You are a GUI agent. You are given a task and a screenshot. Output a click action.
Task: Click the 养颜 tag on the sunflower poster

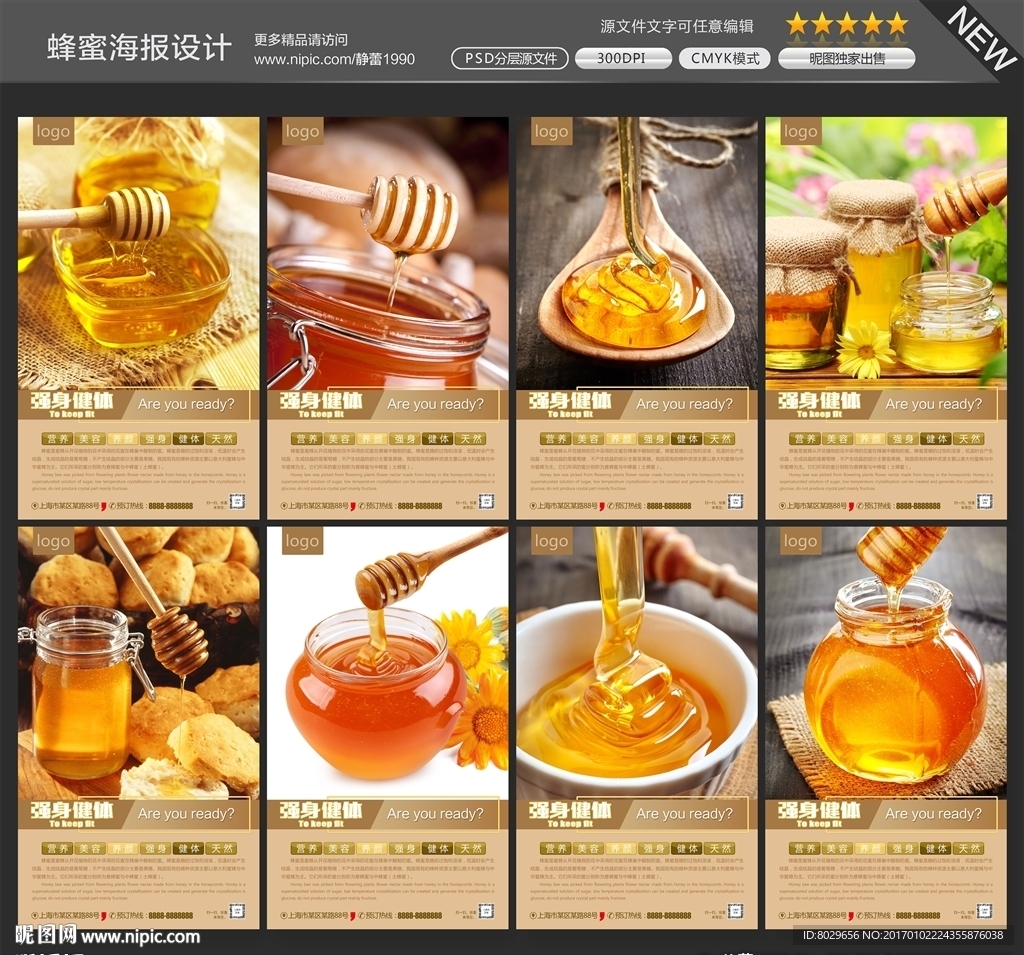372,848
